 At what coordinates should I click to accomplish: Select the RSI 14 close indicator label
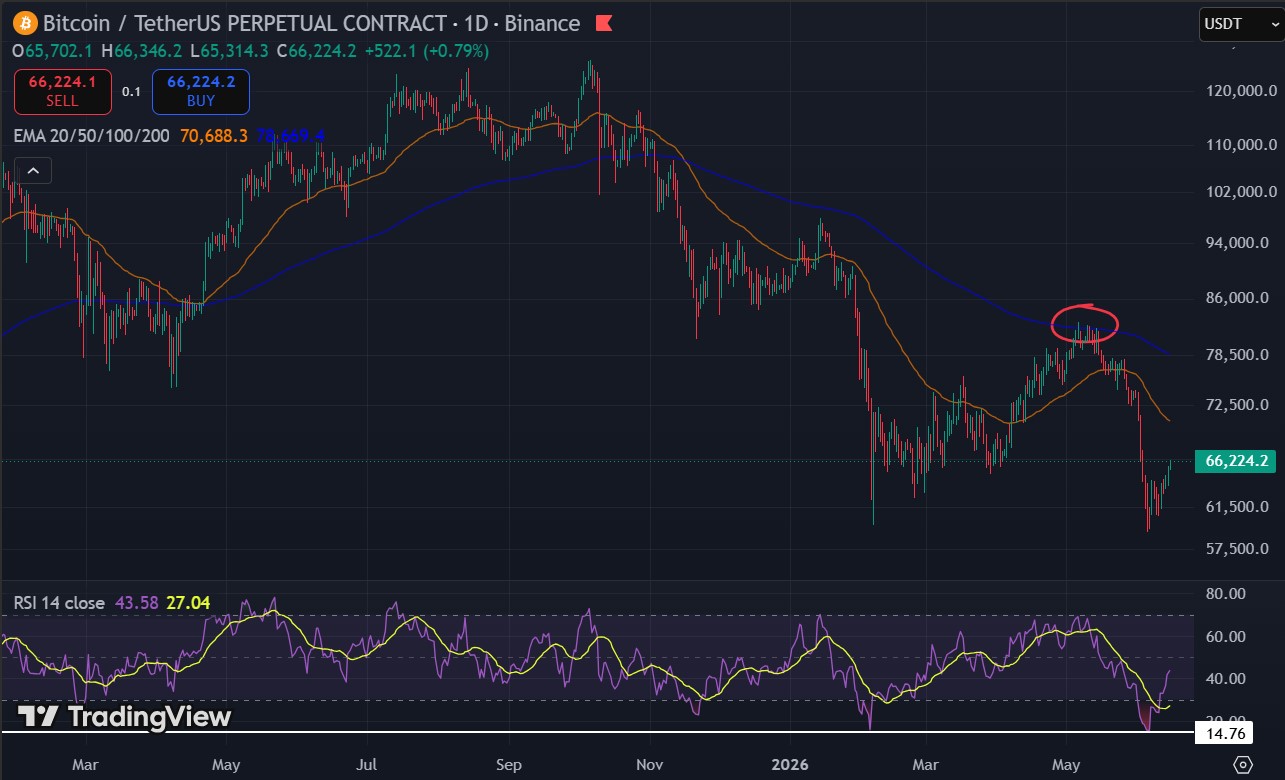click(59, 603)
